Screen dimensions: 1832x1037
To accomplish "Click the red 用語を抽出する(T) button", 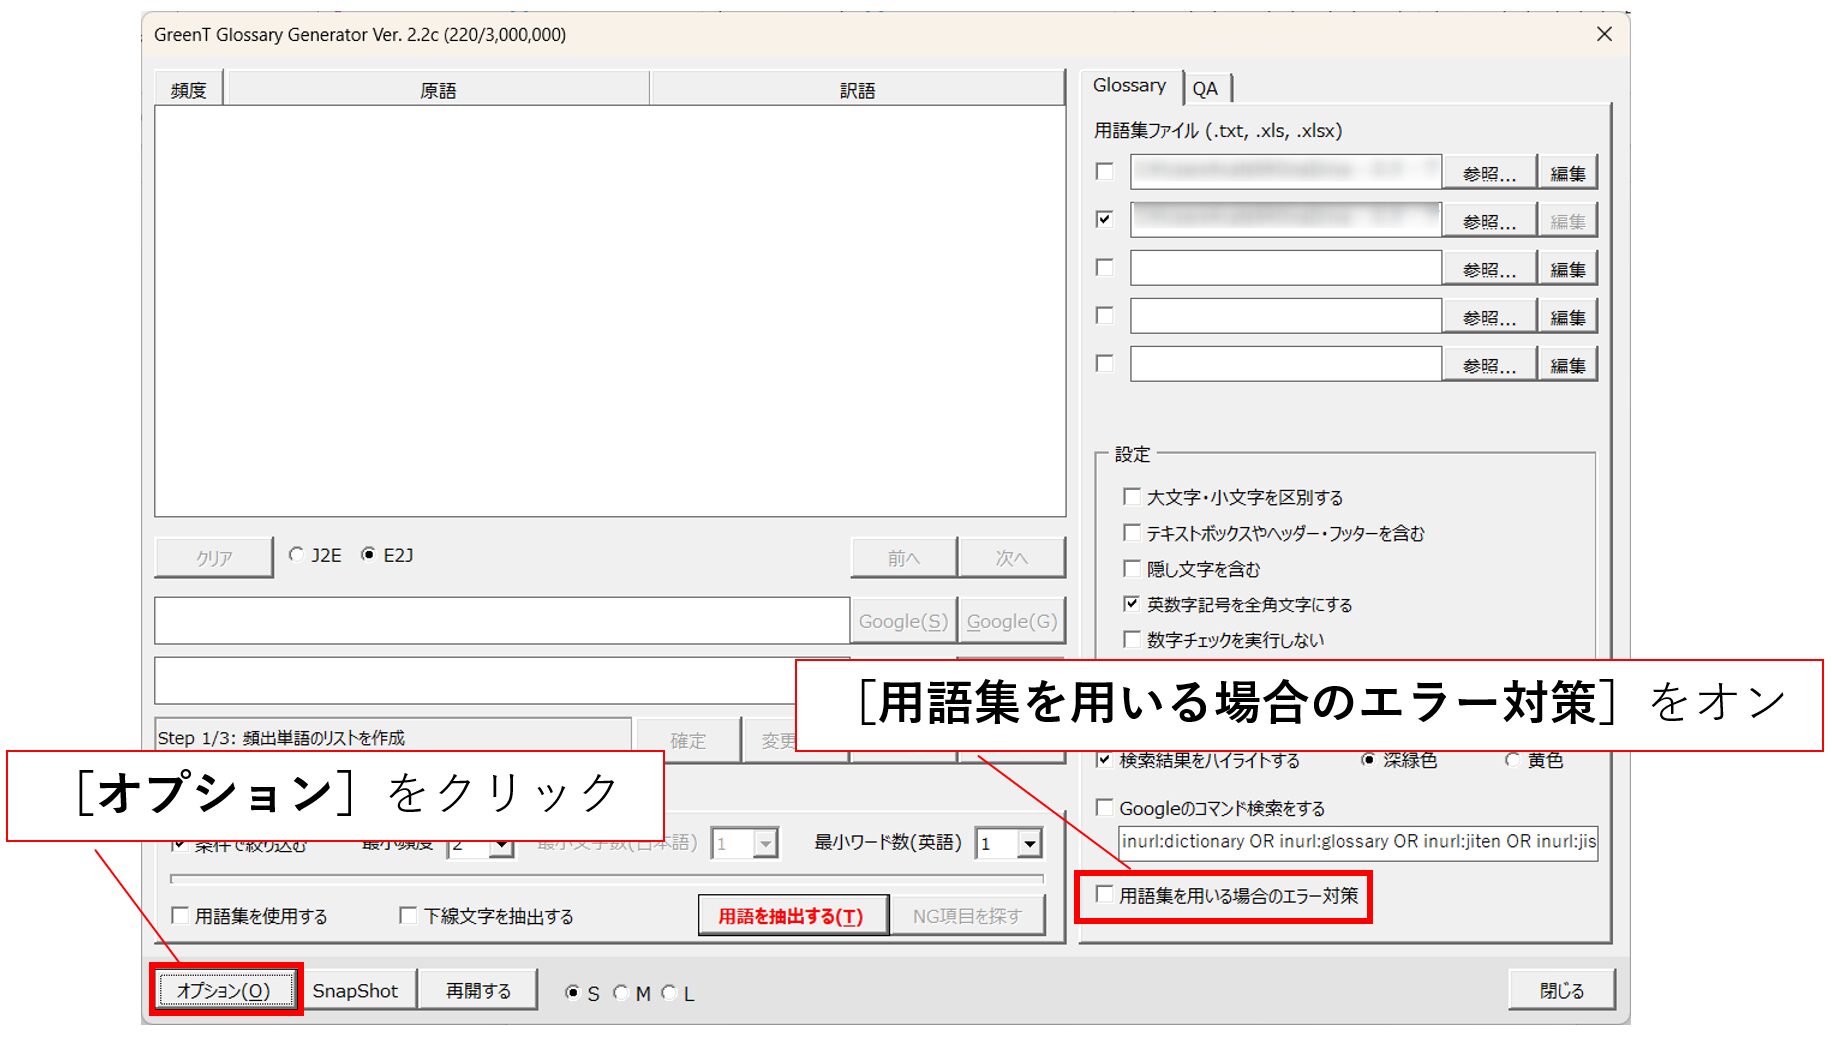I will point(791,915).
